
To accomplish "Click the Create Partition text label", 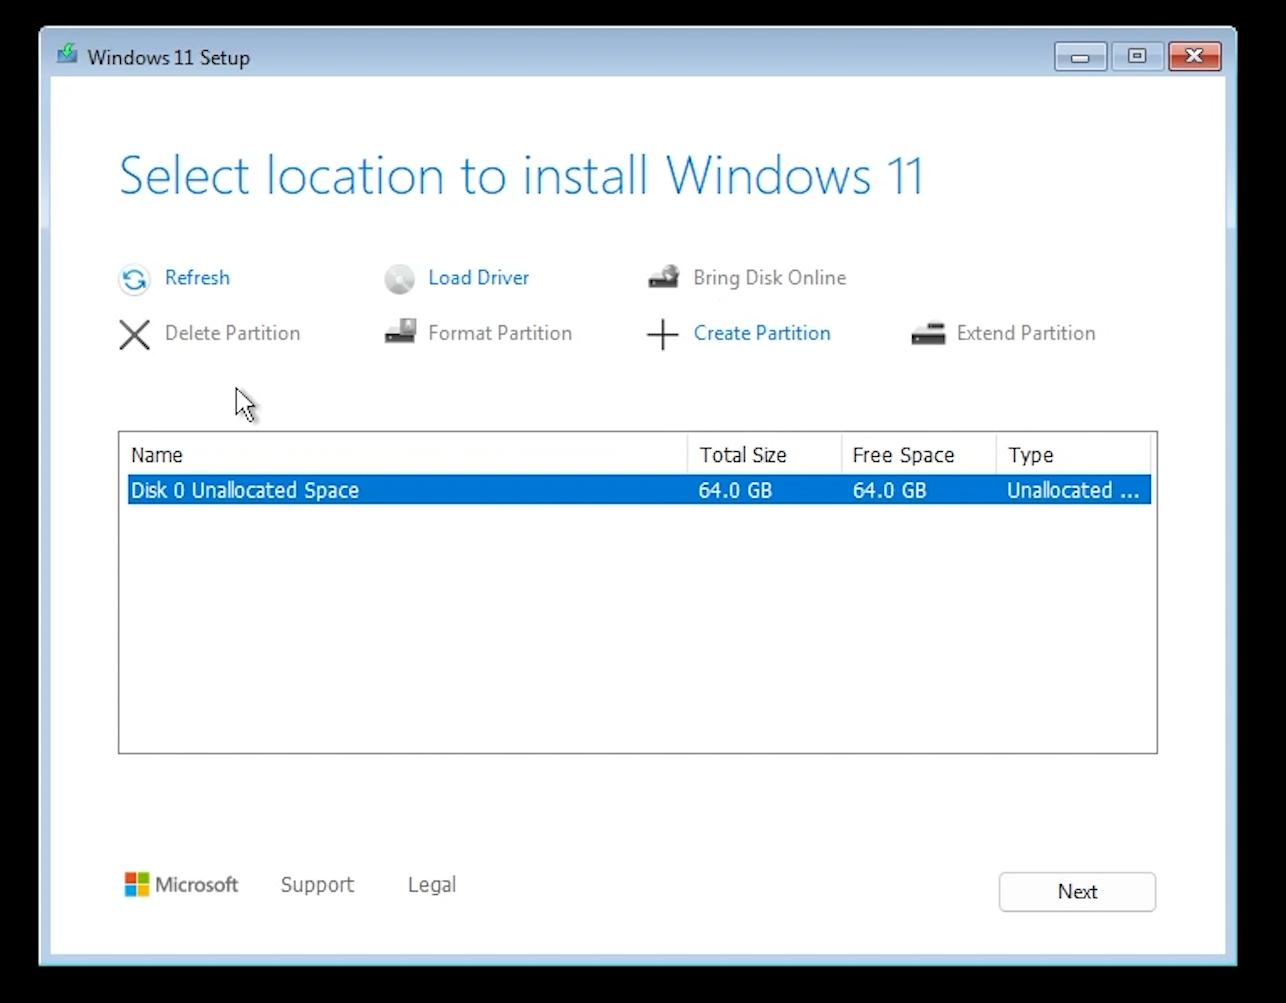I will tap(761, 333).
